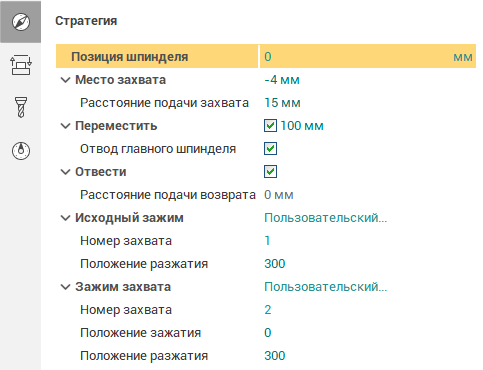This screenshot has width=483, height=370.
Task: Select Номер захвата label under Исходный зажим
Action: [x=126, y=241]
